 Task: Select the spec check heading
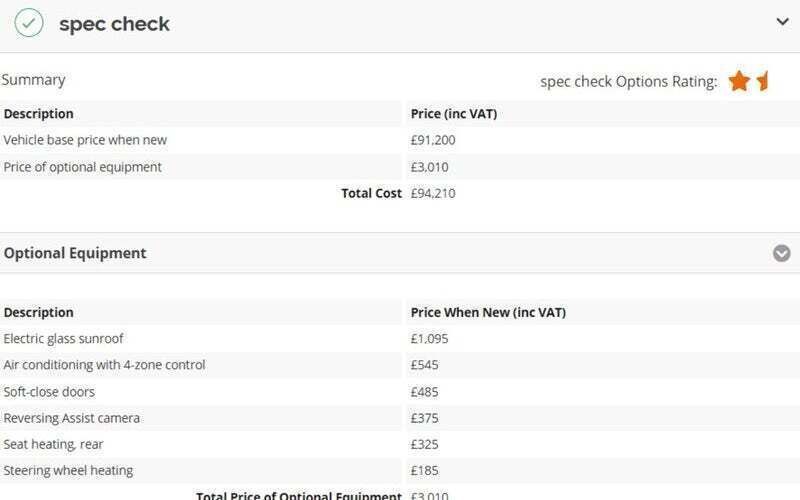114,24
